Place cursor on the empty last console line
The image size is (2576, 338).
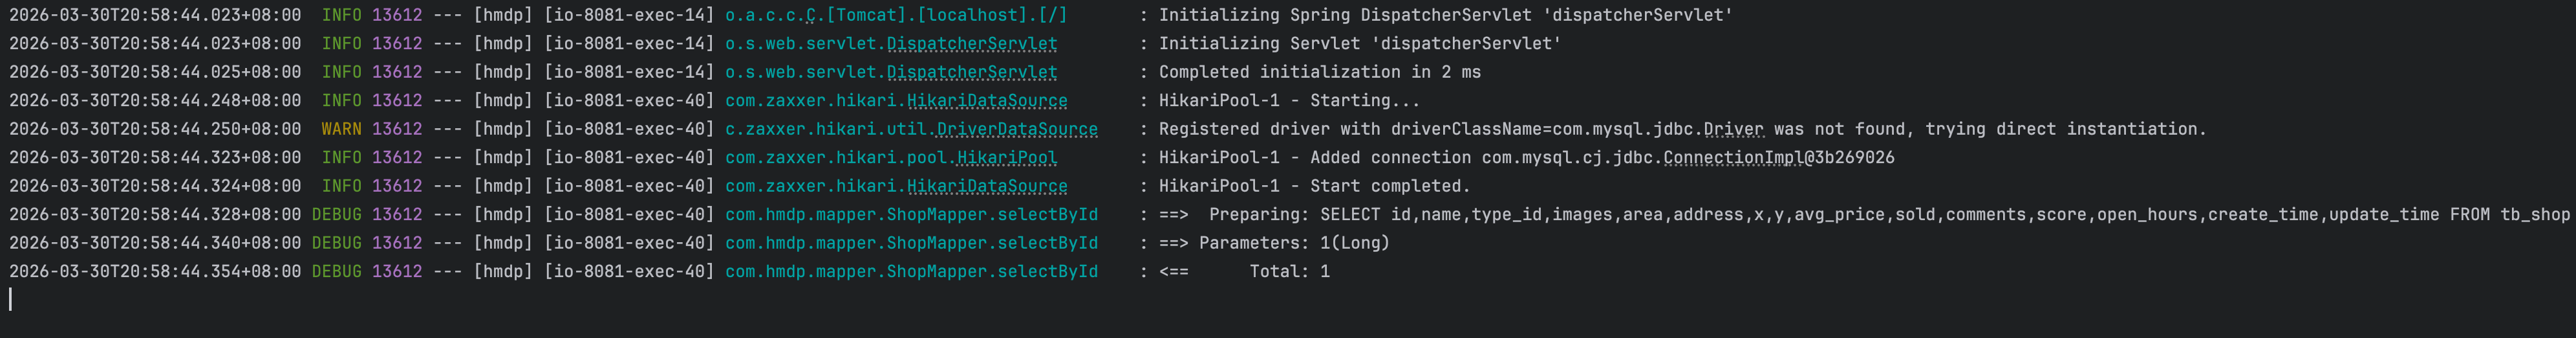point(1288,300)
